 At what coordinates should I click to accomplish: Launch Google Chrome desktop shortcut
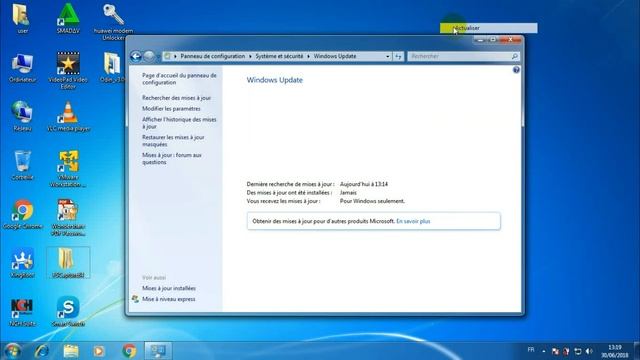coord(22,214)
